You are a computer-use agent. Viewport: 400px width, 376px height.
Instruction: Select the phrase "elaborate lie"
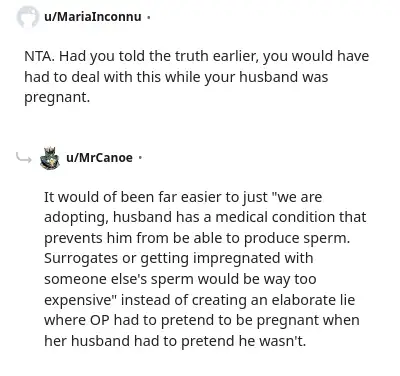click(x=313, y=300)
